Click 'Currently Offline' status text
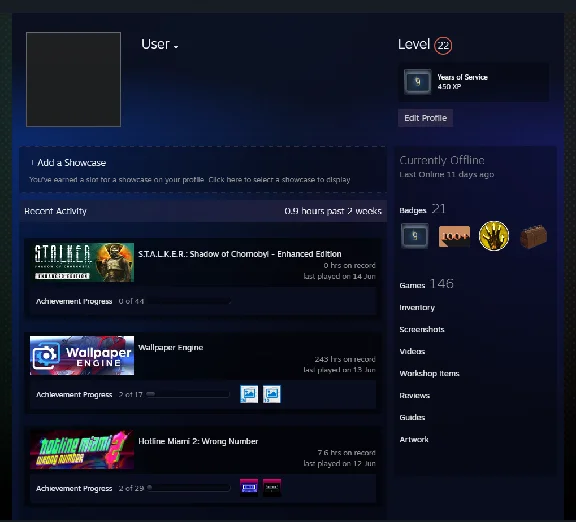 click(x=442, y=161)
